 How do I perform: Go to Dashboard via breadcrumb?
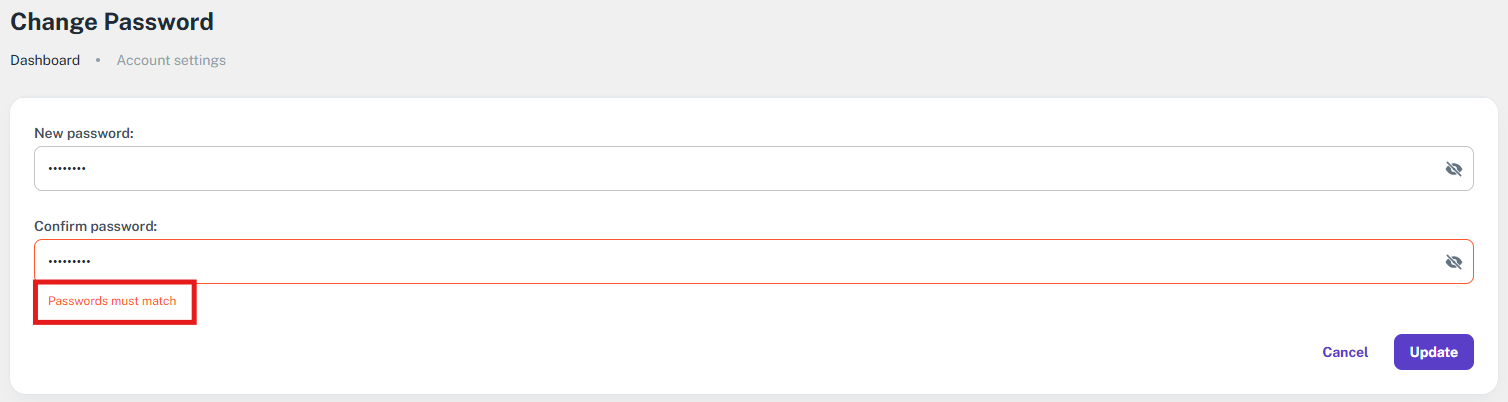(x=45, y=60)
